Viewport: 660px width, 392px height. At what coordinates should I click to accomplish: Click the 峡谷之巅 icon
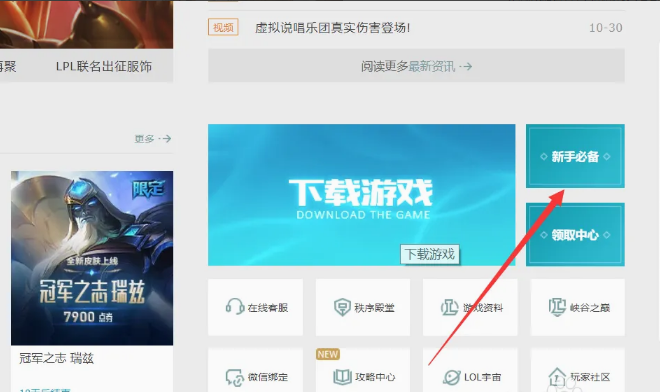(557, 307)
